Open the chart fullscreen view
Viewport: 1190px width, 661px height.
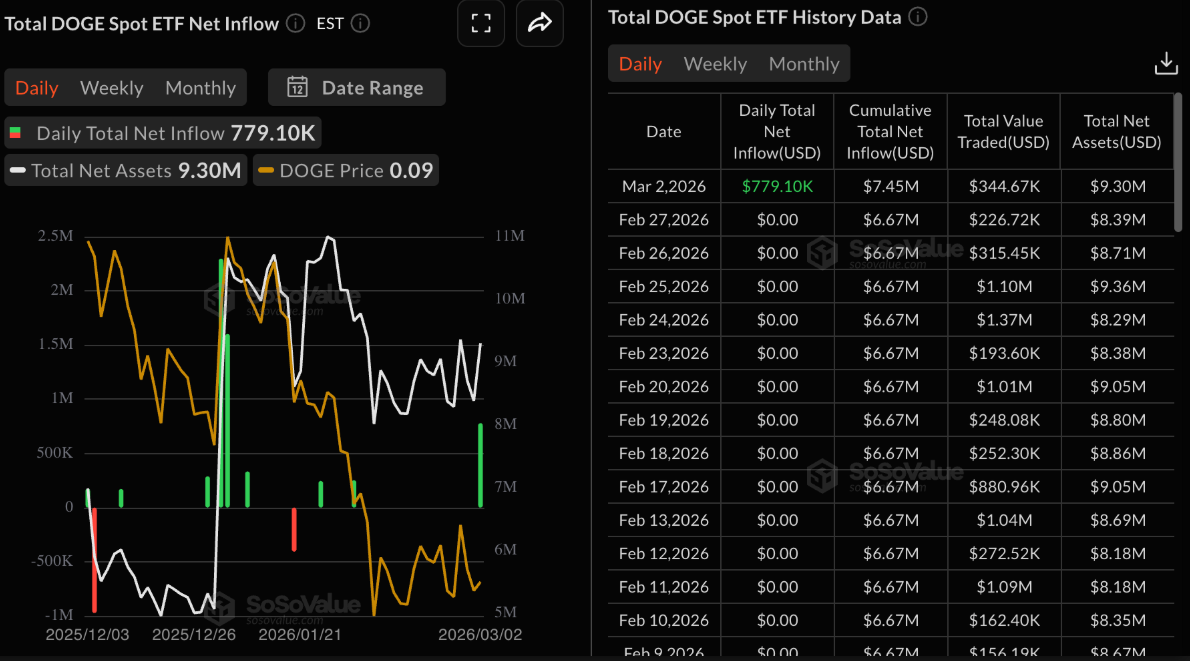point(481,23)
